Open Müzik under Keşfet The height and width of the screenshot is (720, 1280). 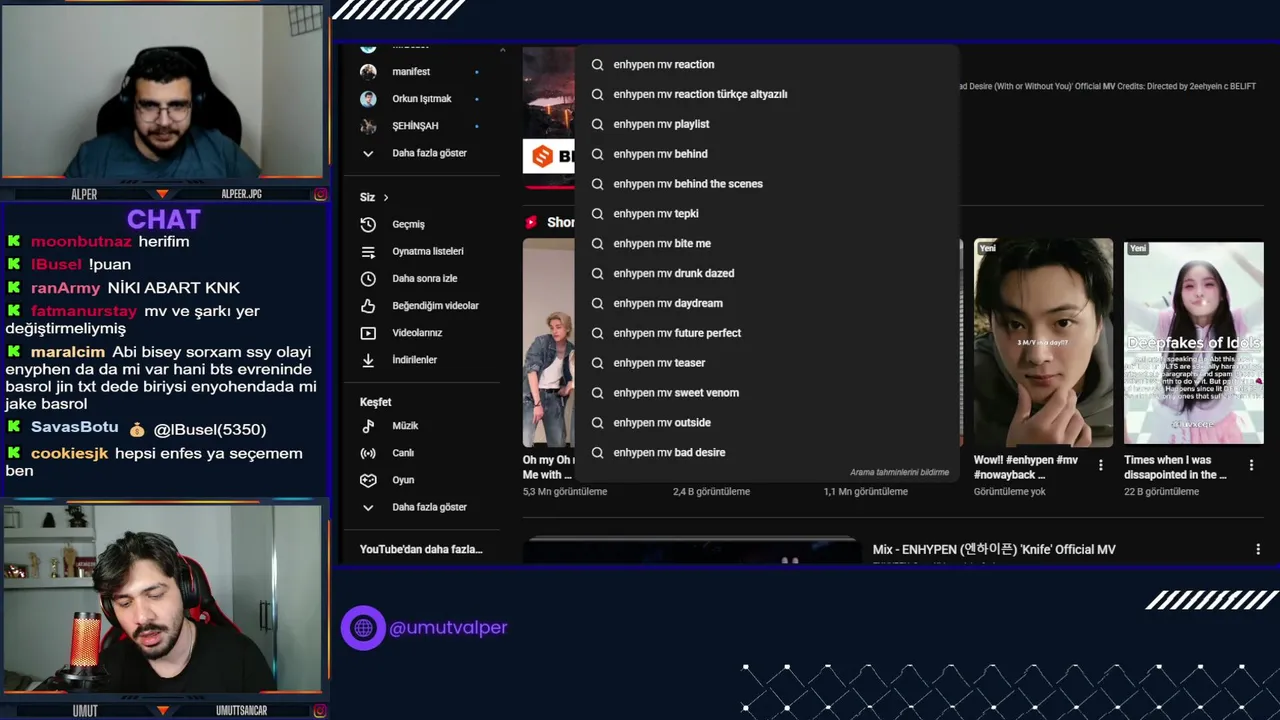pos(405,426)
